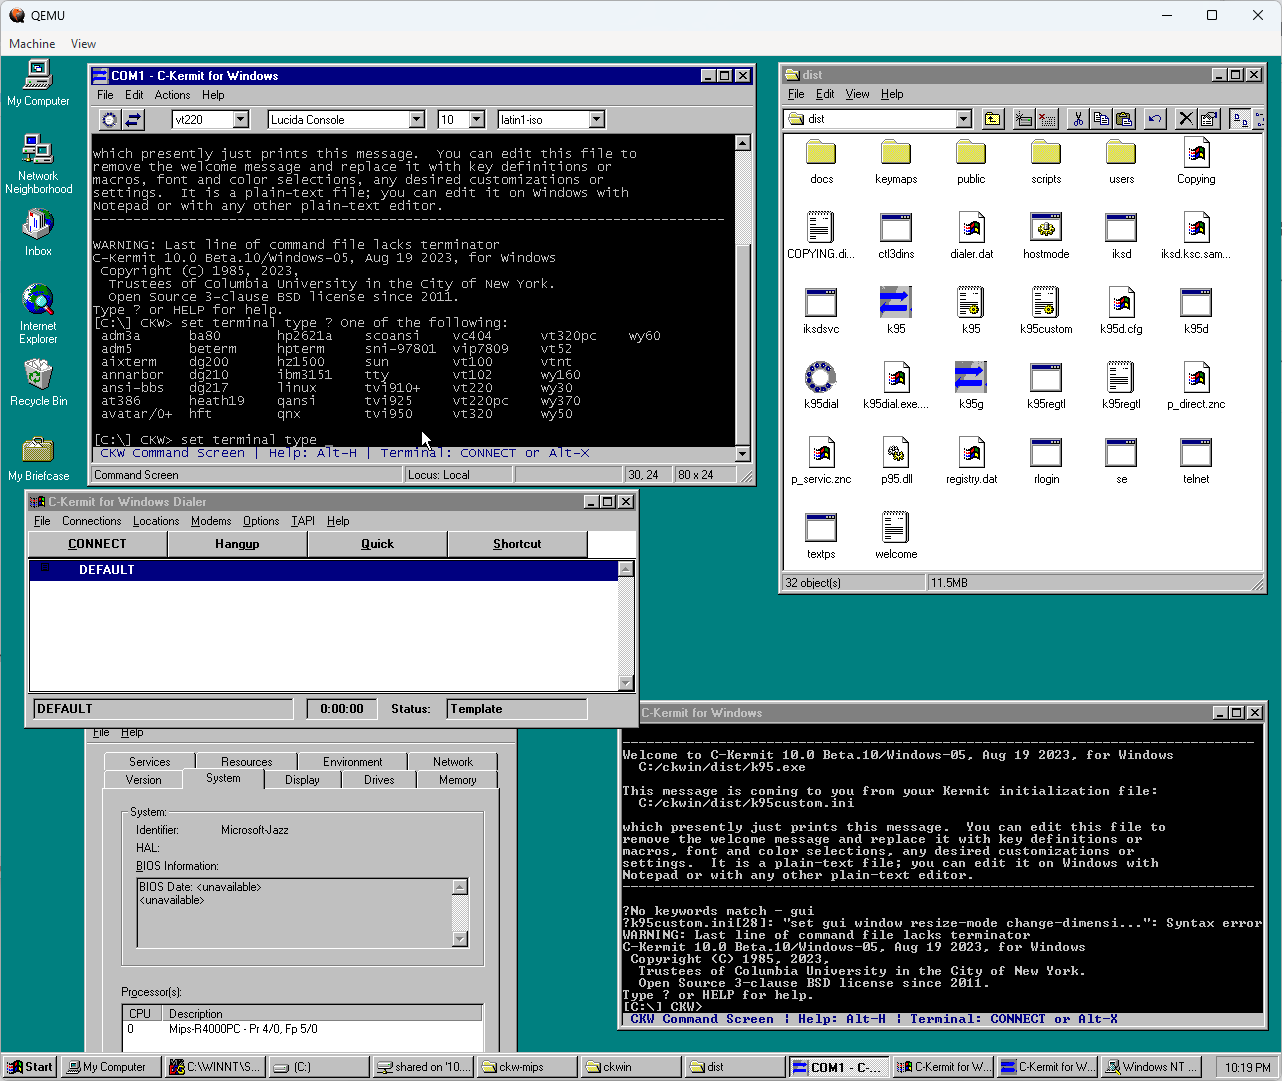This screenshot has width=1282, height=1081.
Task: Click the Hangup button in Dialer
Action: pos(237,544)
